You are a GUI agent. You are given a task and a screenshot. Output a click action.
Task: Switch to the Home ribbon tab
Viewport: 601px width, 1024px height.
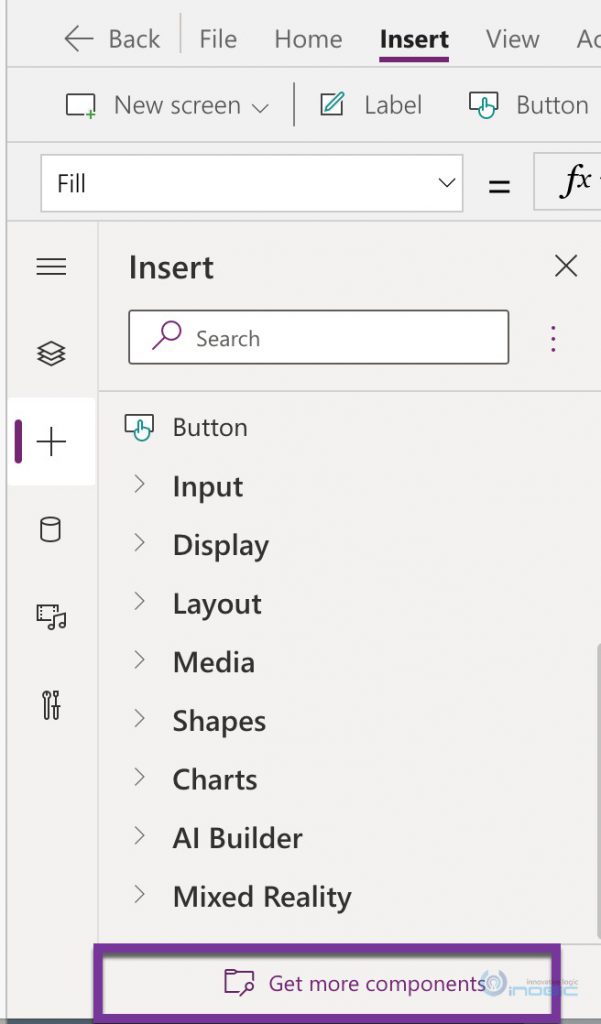pyautogui.click(x=307, y=39)
